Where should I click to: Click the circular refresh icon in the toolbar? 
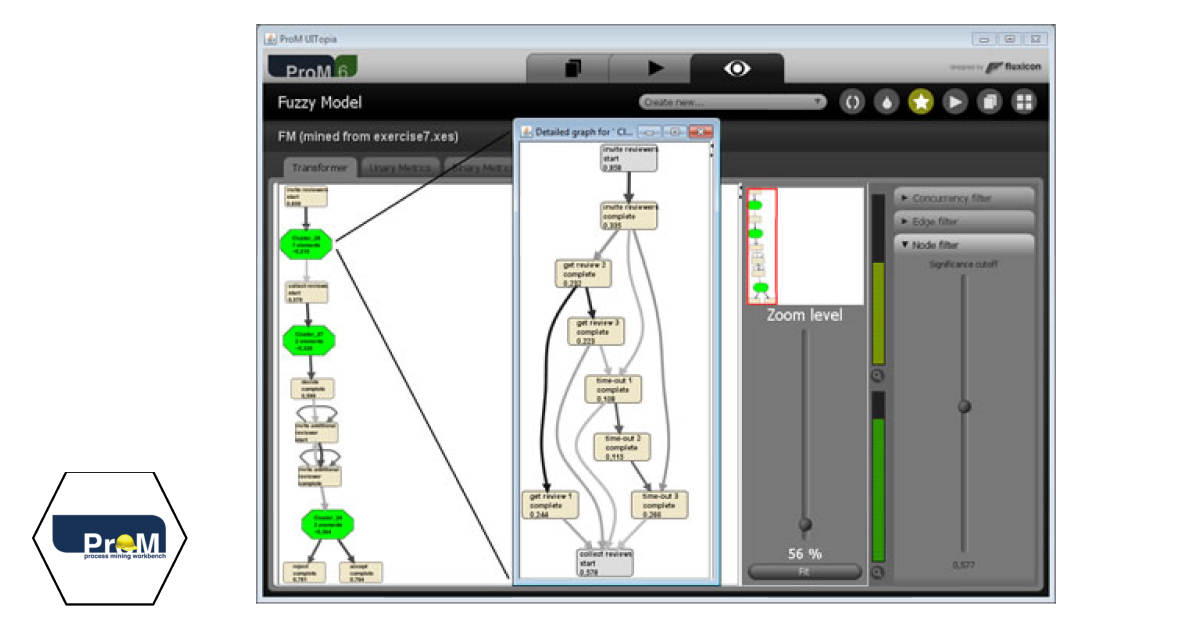[851, 101]
